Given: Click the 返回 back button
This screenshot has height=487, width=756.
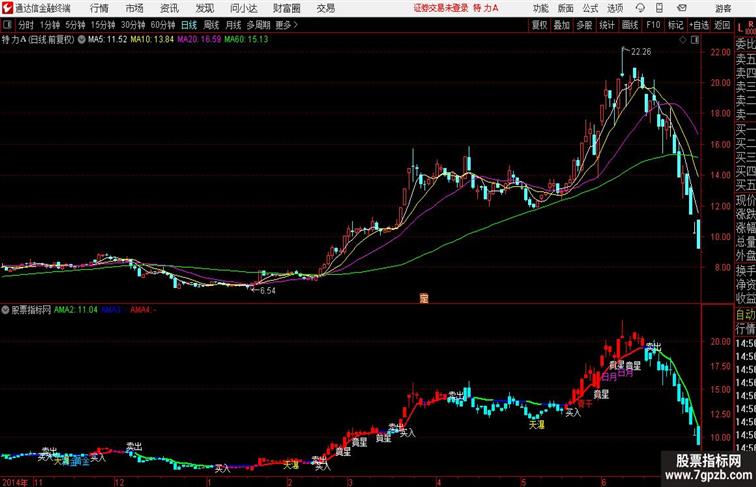Looking at the screenshot, I should [722, 25].
